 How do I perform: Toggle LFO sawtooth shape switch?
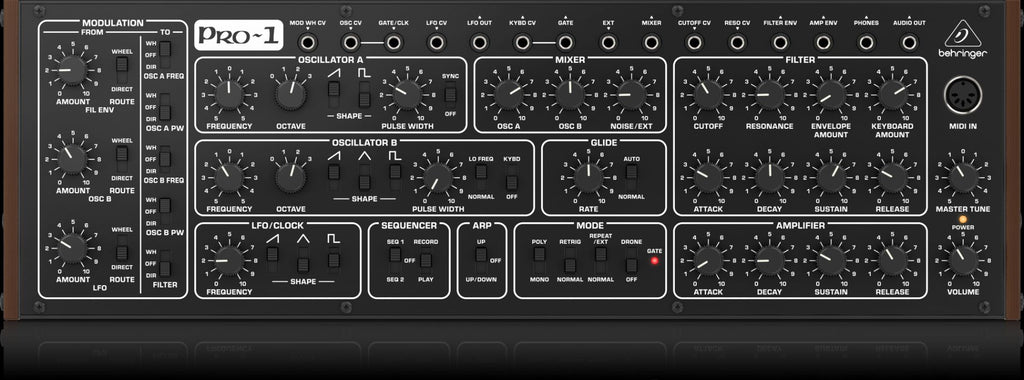point(272,260)
